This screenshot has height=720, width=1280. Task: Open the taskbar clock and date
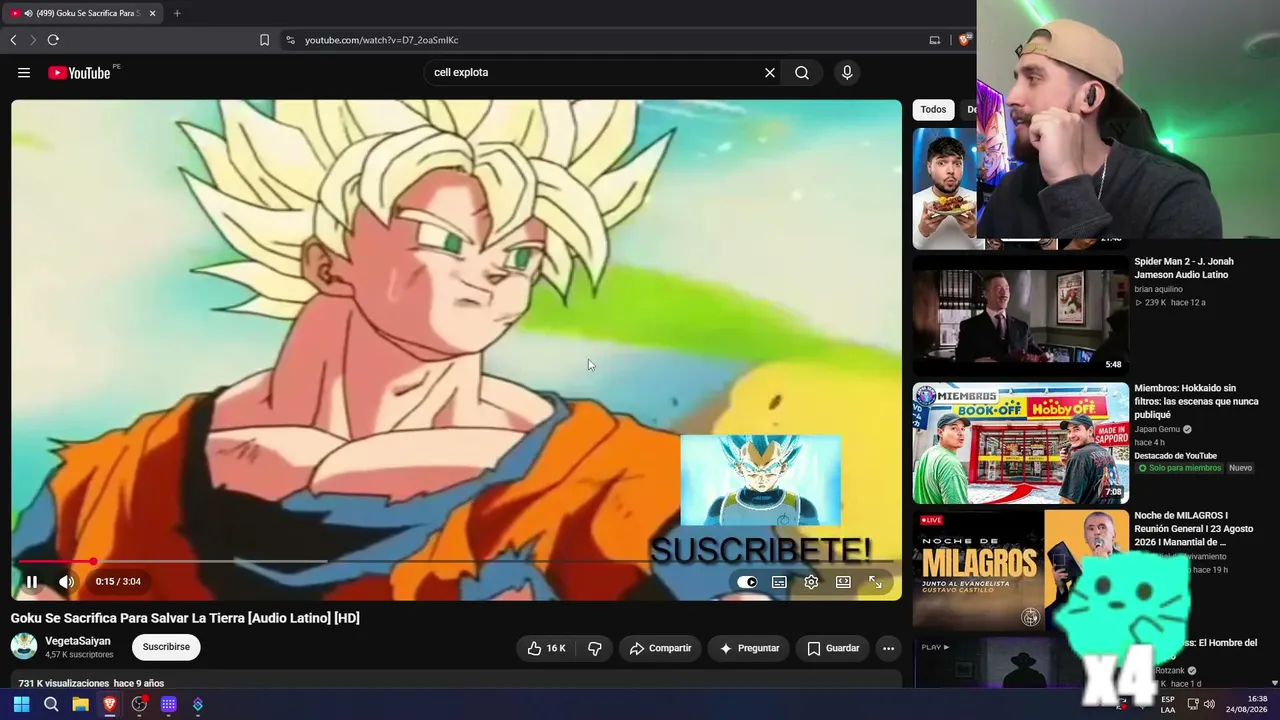(1246, 704)
